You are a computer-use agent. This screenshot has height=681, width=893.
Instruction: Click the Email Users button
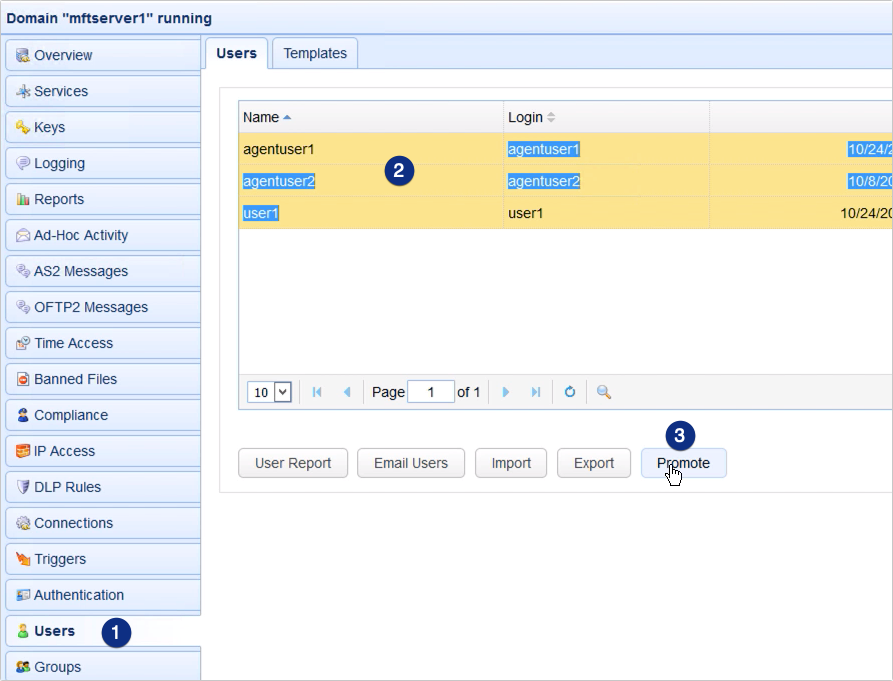tap(410, 463)
